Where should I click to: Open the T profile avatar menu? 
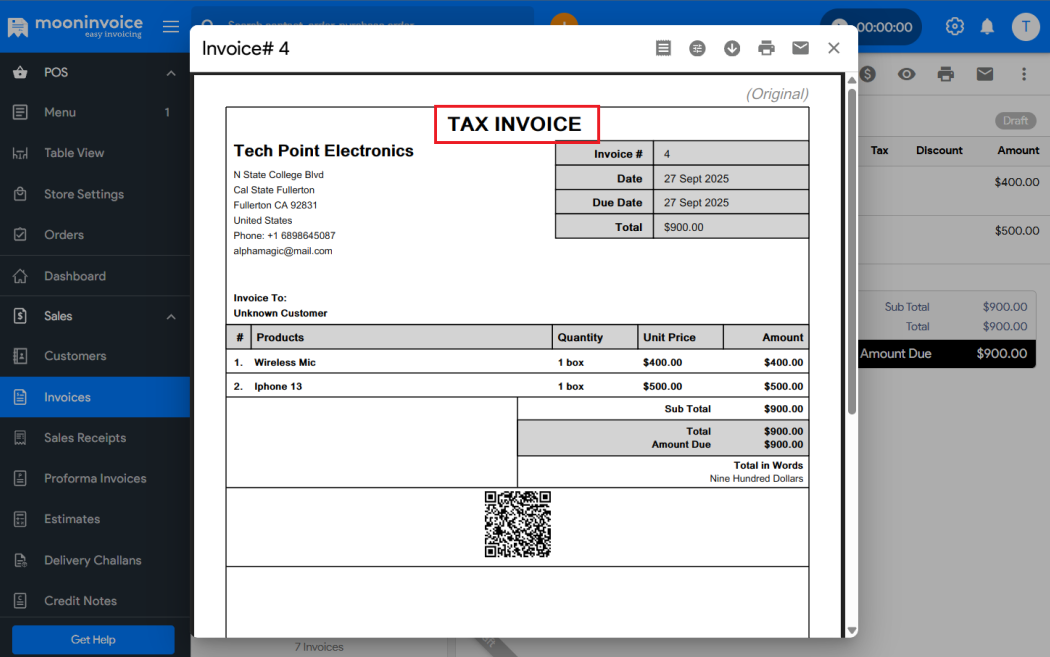(1026, 26)
